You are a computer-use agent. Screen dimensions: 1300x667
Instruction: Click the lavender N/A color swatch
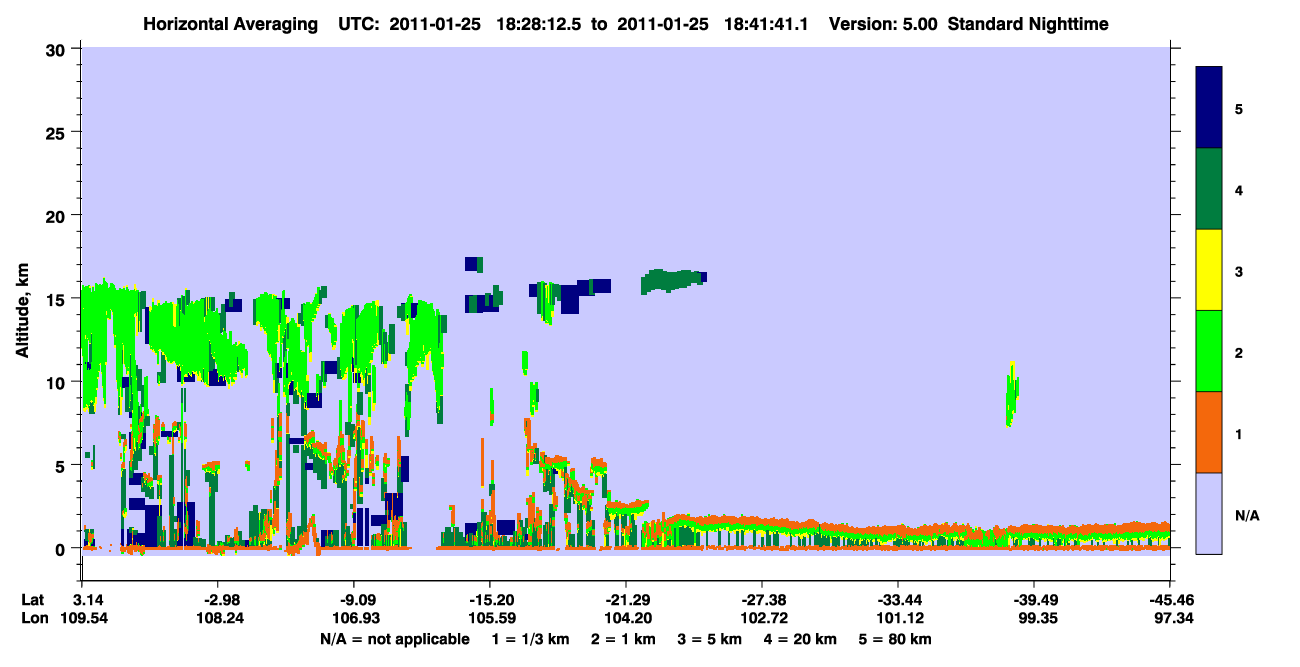pos(1209,513)
